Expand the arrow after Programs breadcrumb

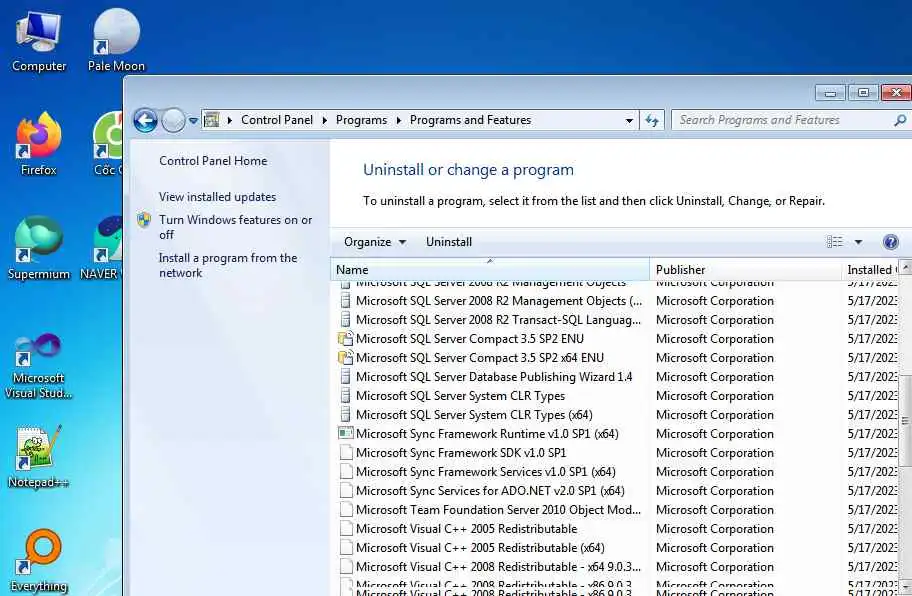(399, 120)
